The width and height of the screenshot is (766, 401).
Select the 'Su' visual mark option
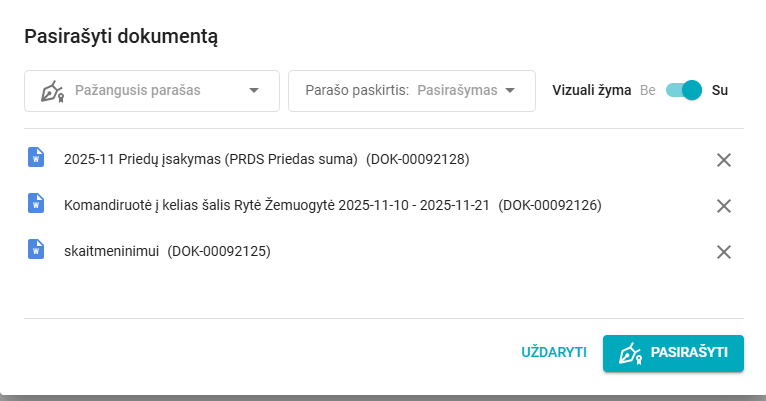(x=720, y=90)
